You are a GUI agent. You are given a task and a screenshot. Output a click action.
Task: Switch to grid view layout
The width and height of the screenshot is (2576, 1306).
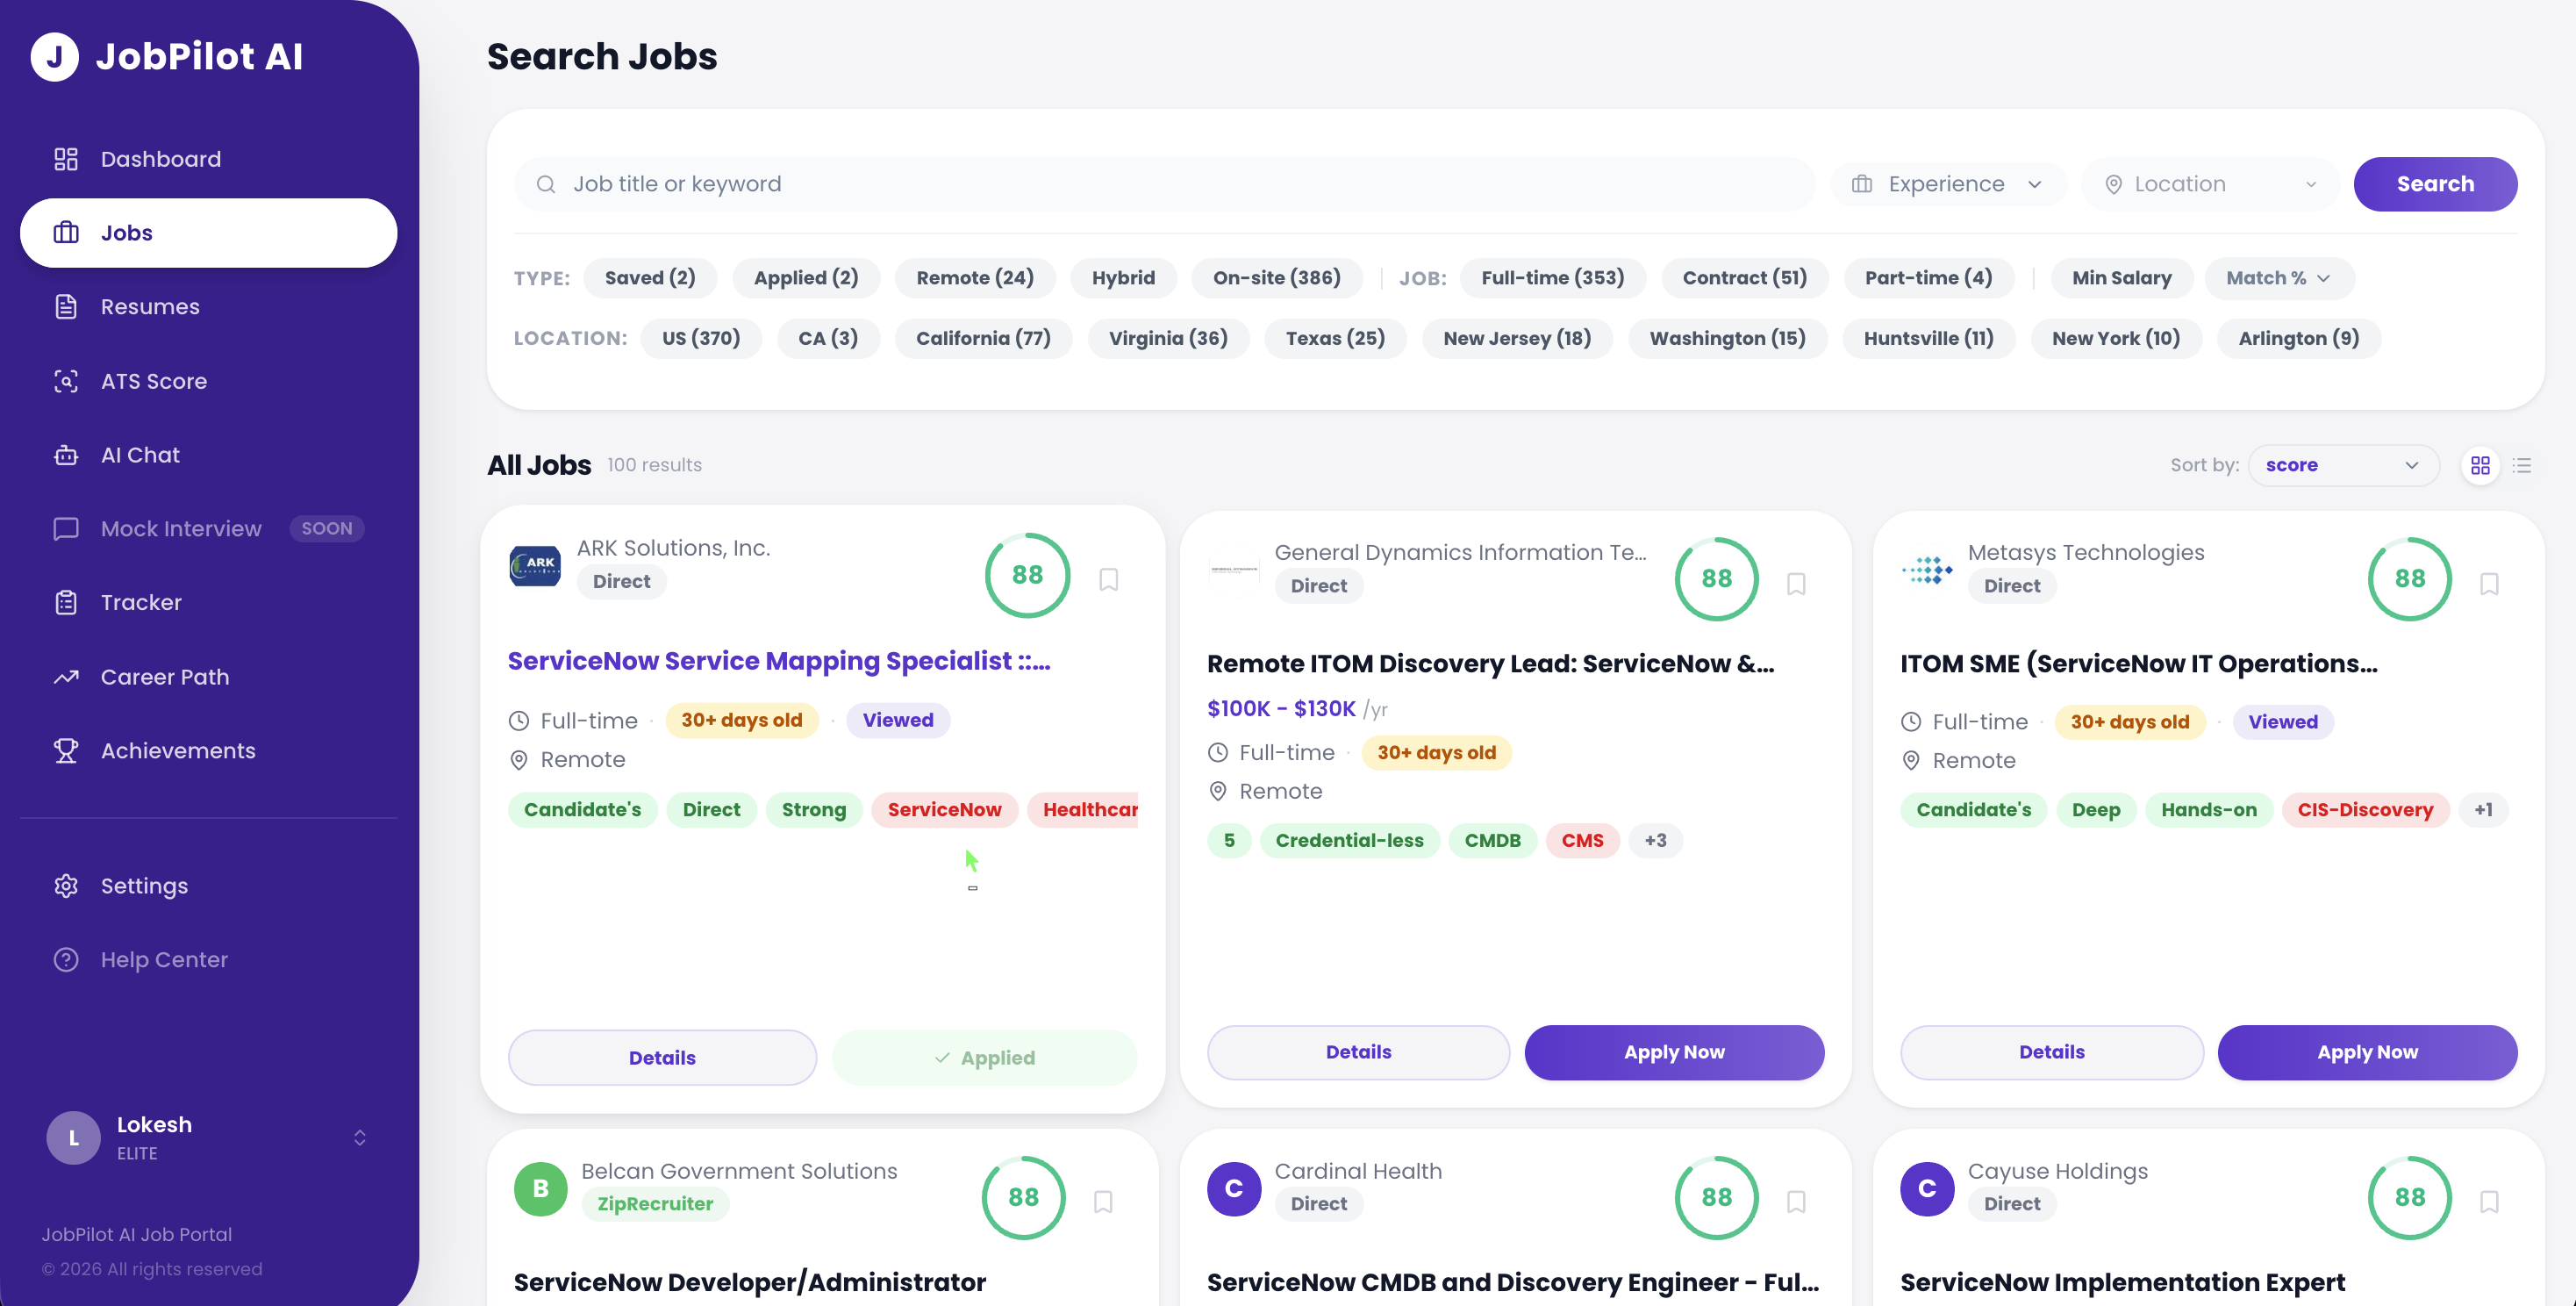pyautogui.click(x=2480, y=465)
